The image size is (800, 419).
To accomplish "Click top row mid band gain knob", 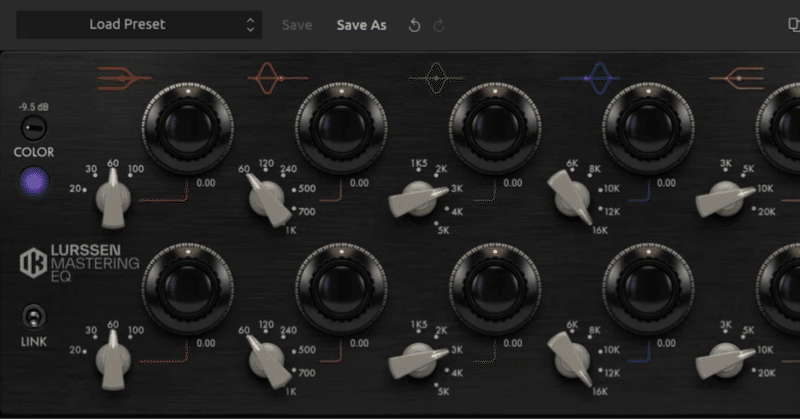I will pos(495,128).
